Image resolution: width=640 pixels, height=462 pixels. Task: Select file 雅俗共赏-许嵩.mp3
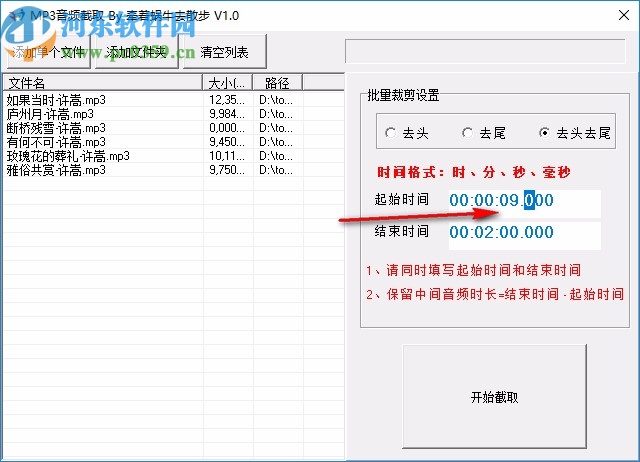point(56,170)
